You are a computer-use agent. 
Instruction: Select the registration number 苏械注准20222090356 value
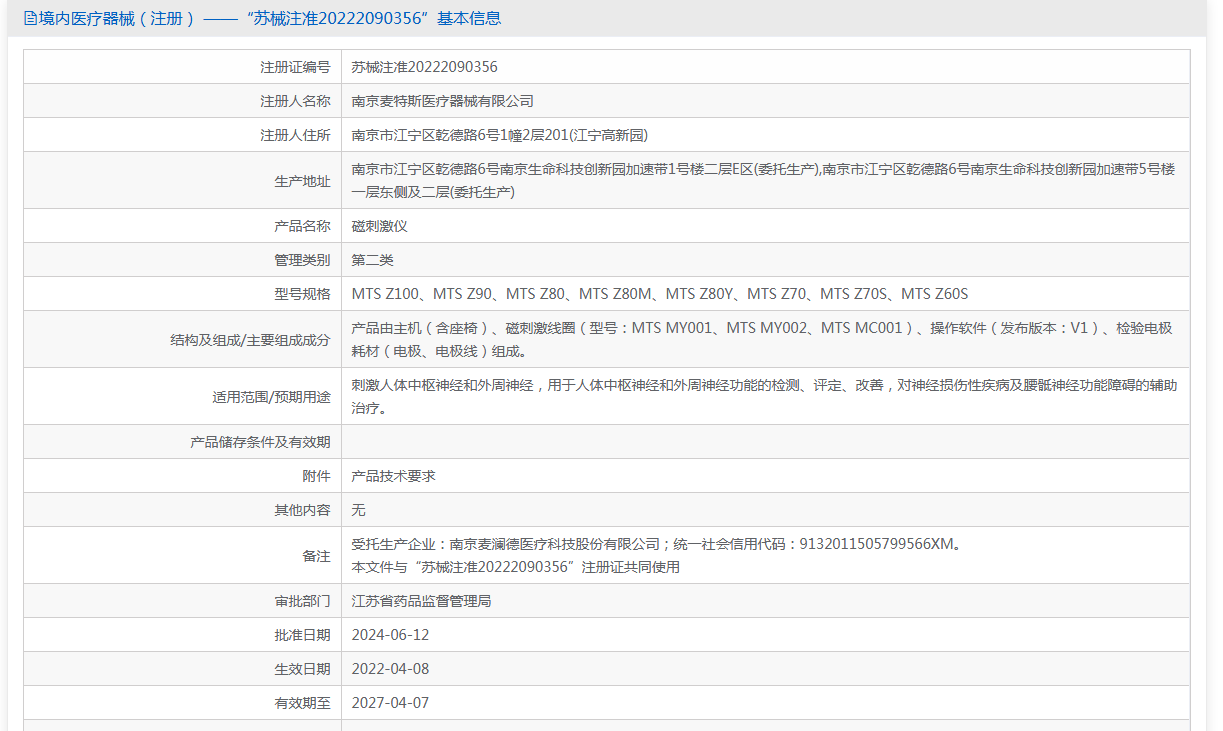point(424,67)
